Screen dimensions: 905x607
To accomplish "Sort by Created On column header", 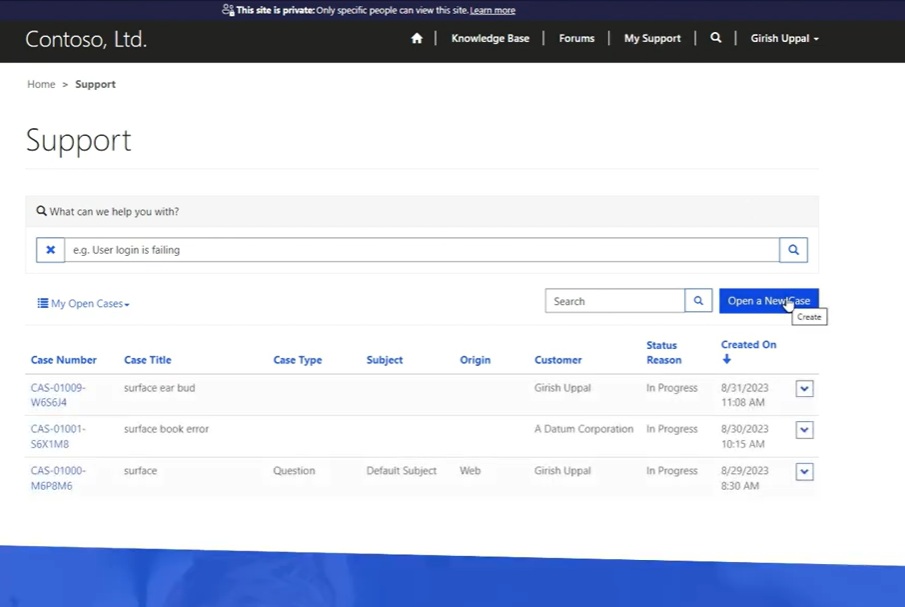I will point(748,345).
